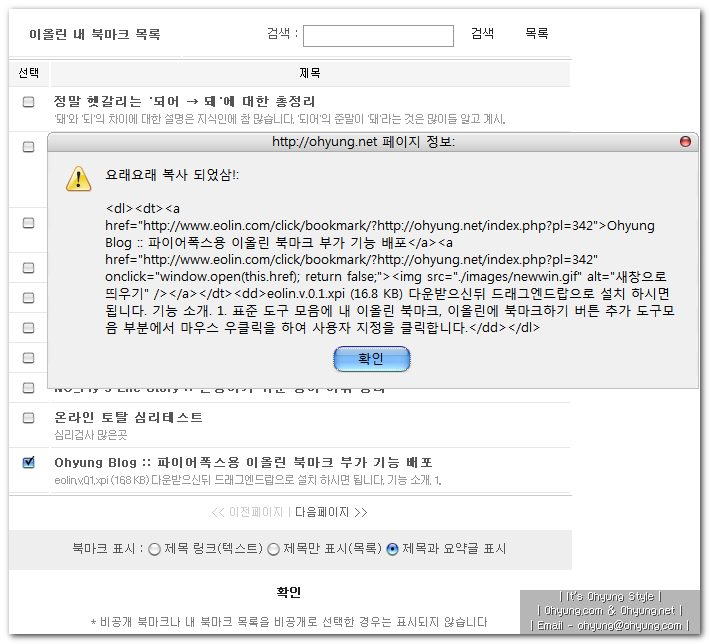
Task: Choose the 제목만 표시(목록) radio option
Action: [x=273, y=549]
